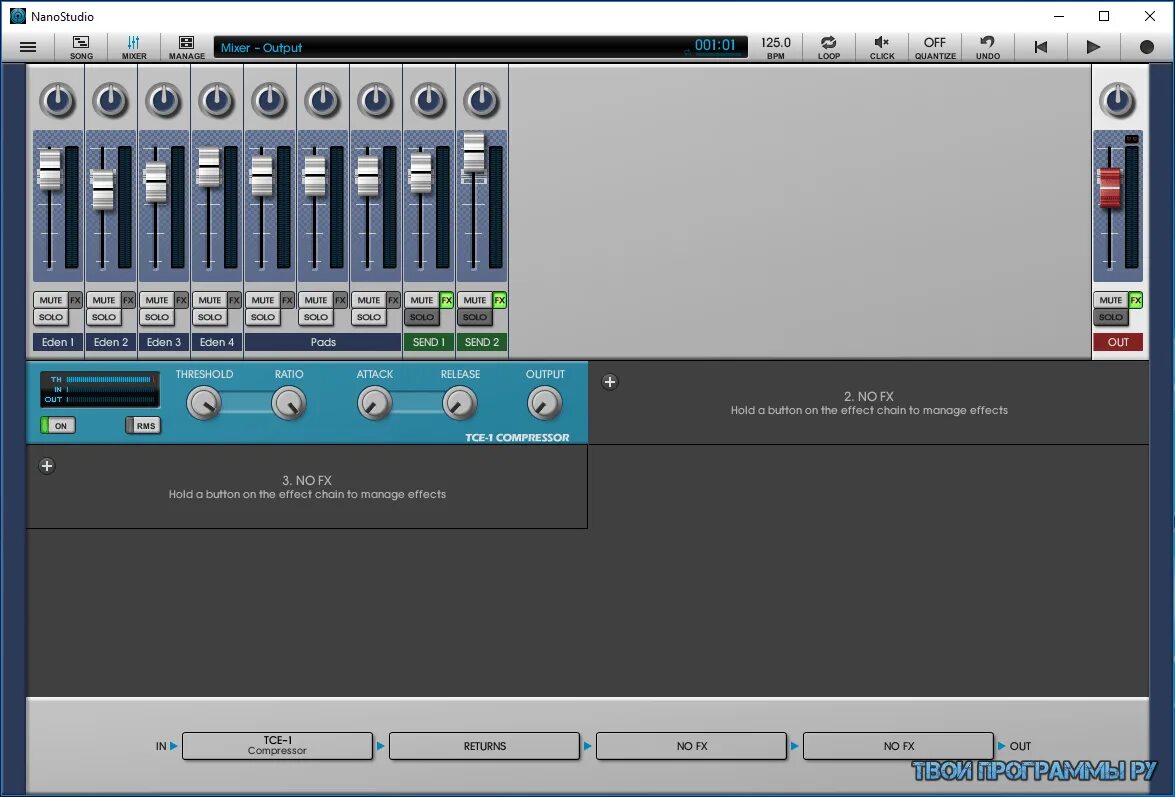This screenshot has width=1175, height=797.
Task: Toggle the compressor RMS mode
Action: 143,425
